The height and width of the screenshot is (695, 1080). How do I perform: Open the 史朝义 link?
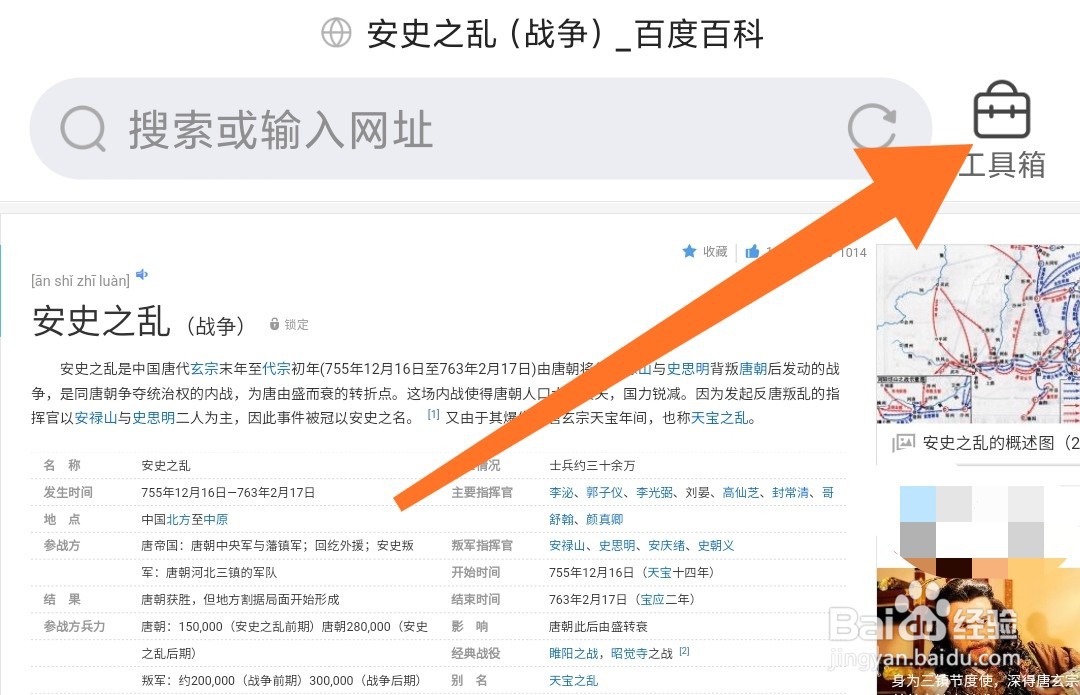716,546
